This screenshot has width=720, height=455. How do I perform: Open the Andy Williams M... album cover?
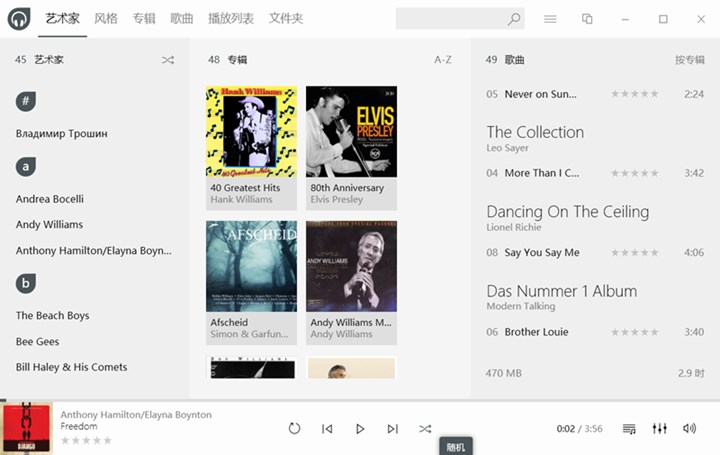(x=351, y=266)
